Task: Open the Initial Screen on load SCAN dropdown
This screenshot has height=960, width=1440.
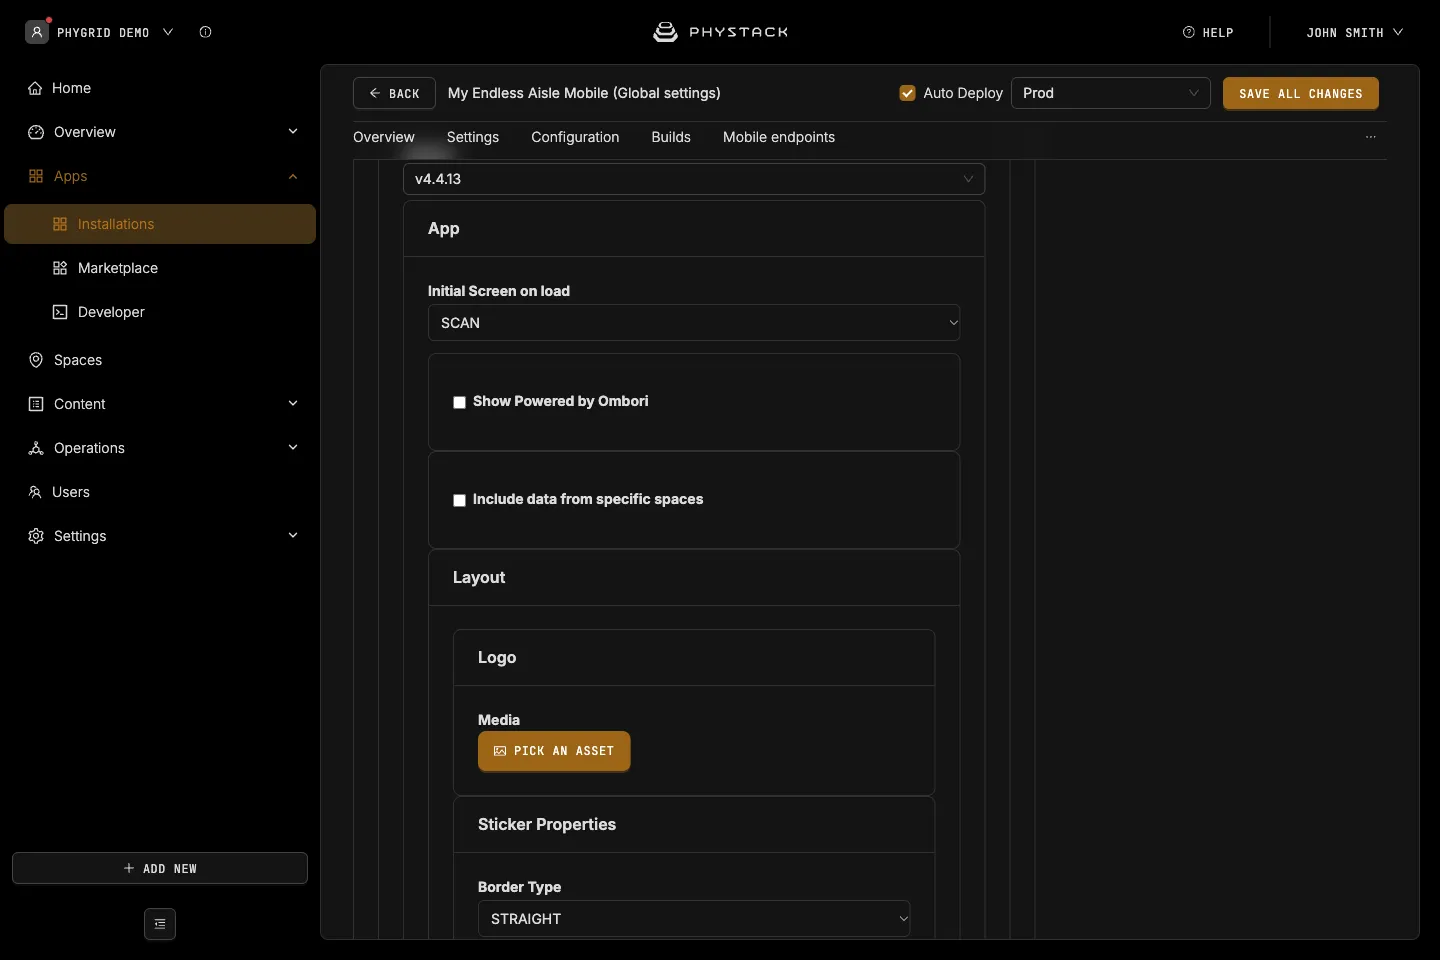Action: (x=694, y=323)
